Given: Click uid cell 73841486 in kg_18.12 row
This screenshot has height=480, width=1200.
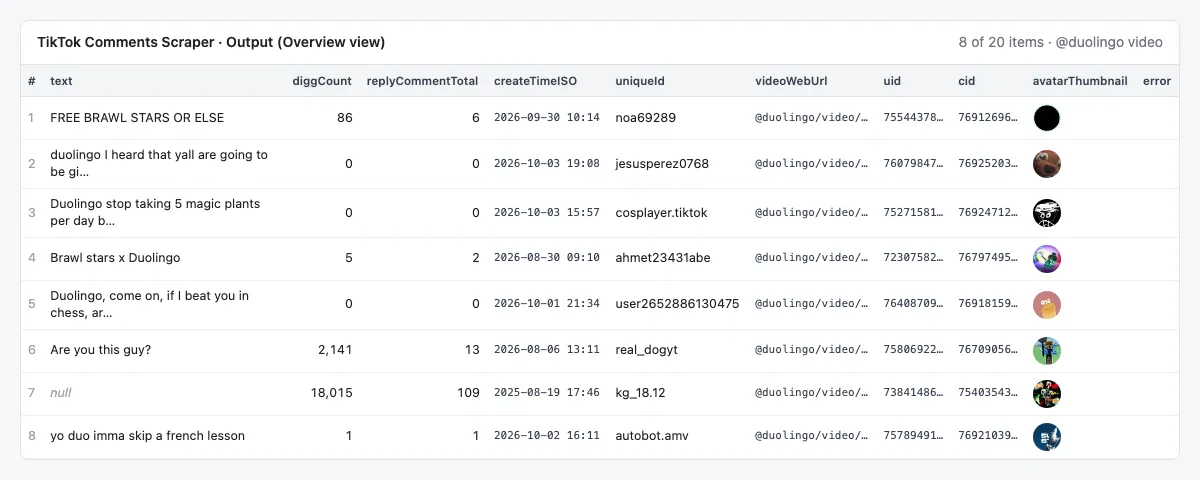Looking at the screenshot, I should tap(913, 394).
